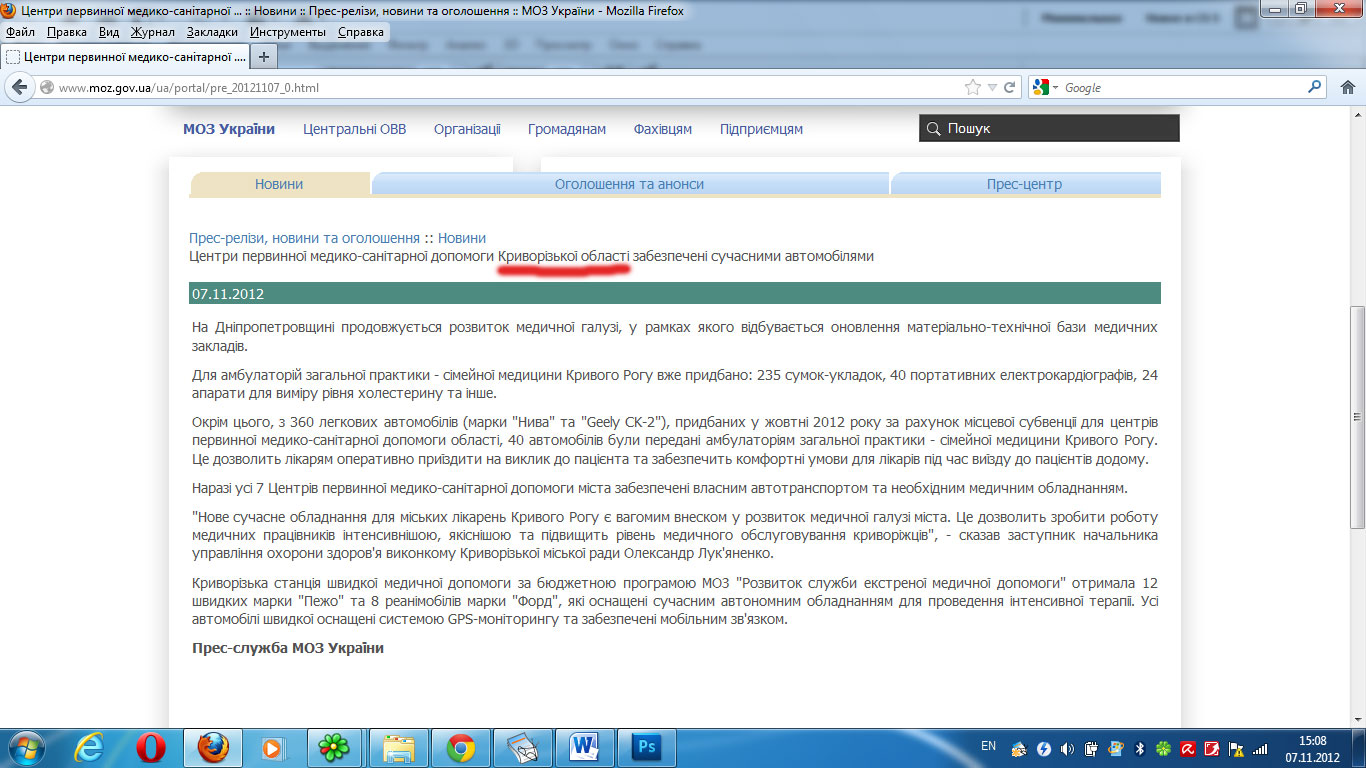The width and height of the screenshot is (1366, 768).
Task: Switch to the Прес-центр tab
Action: (x=1024, y=184)
